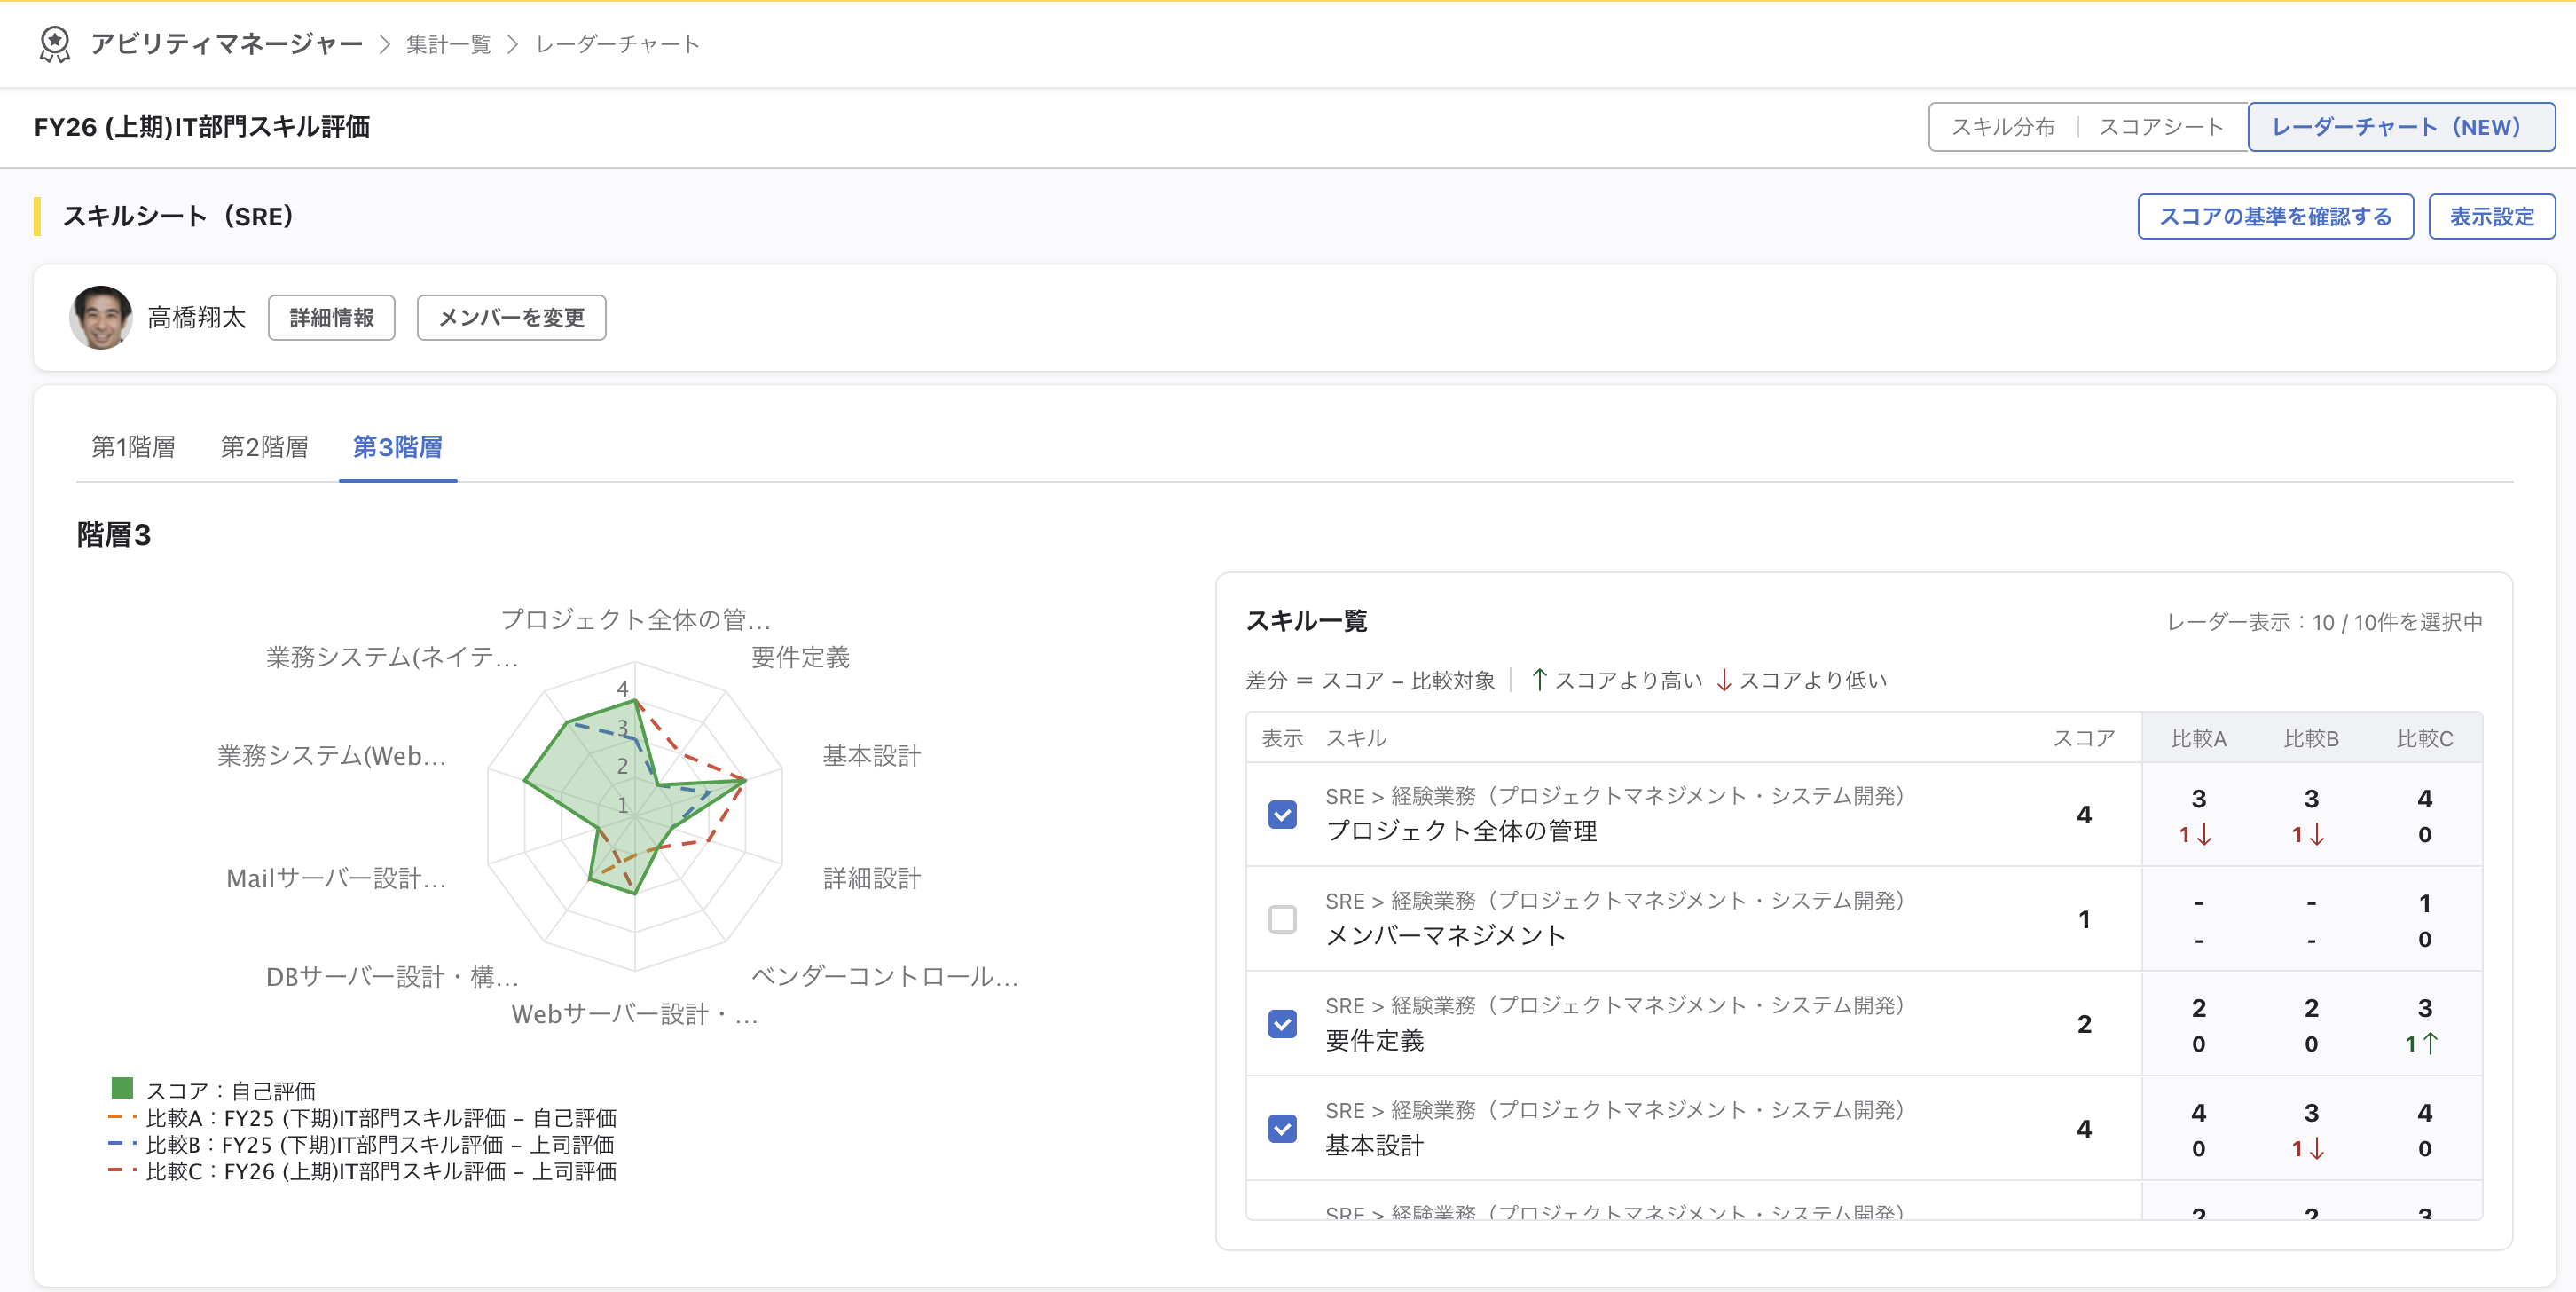Click メンバーを変更 button
This screenshot has width=2576, height=1292.
(x=511, y=318)
